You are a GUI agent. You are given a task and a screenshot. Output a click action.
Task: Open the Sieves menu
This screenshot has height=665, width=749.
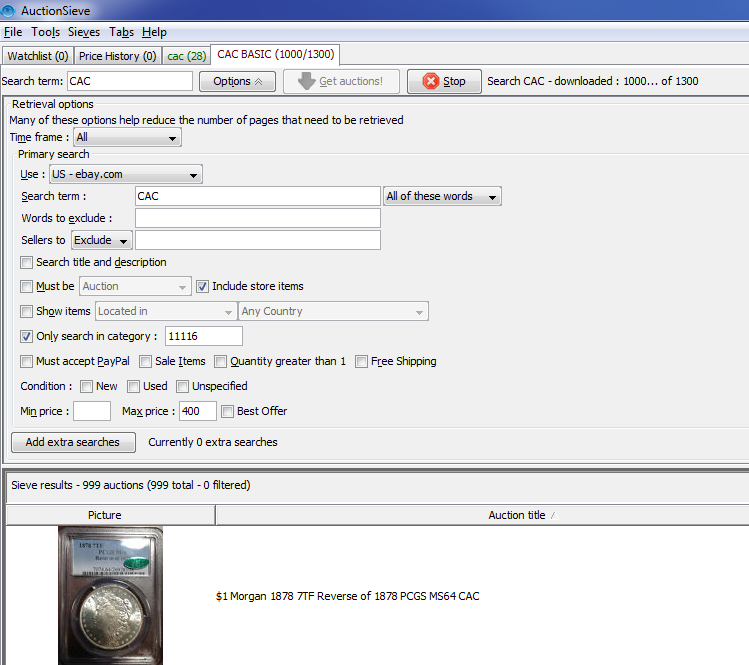click(84, 32)
